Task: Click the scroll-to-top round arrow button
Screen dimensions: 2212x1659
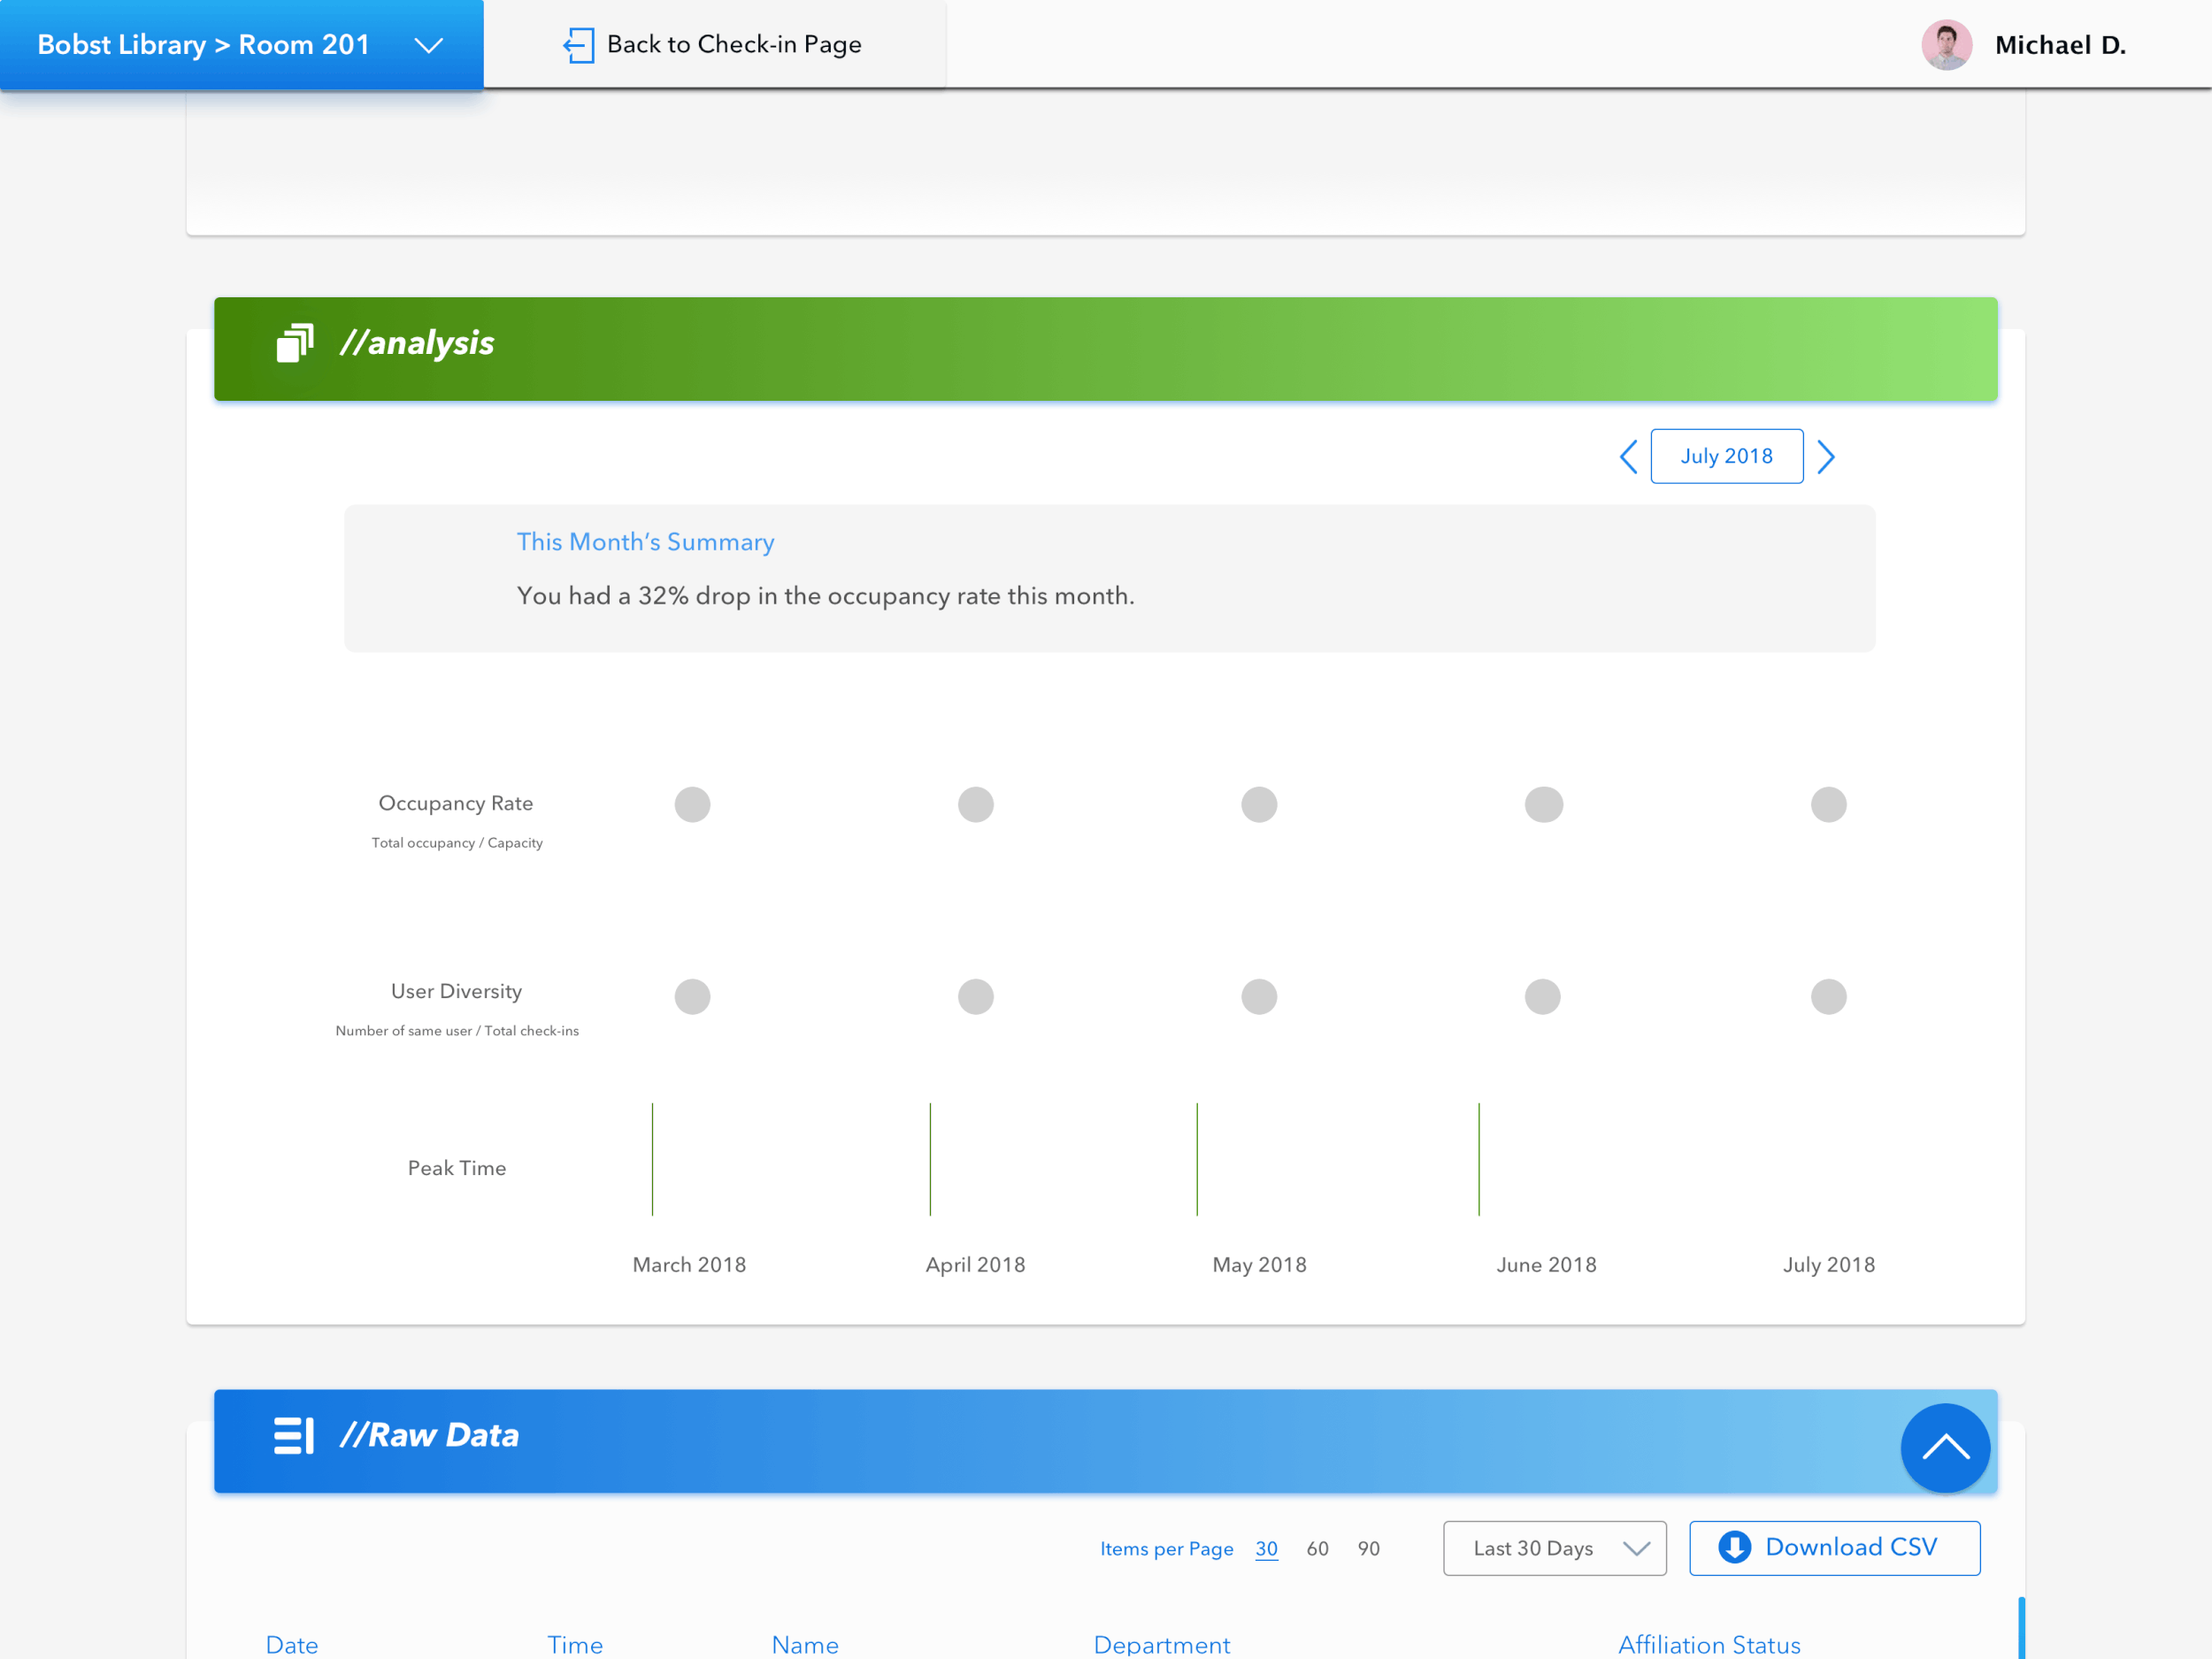Action: [1944, 1447]
